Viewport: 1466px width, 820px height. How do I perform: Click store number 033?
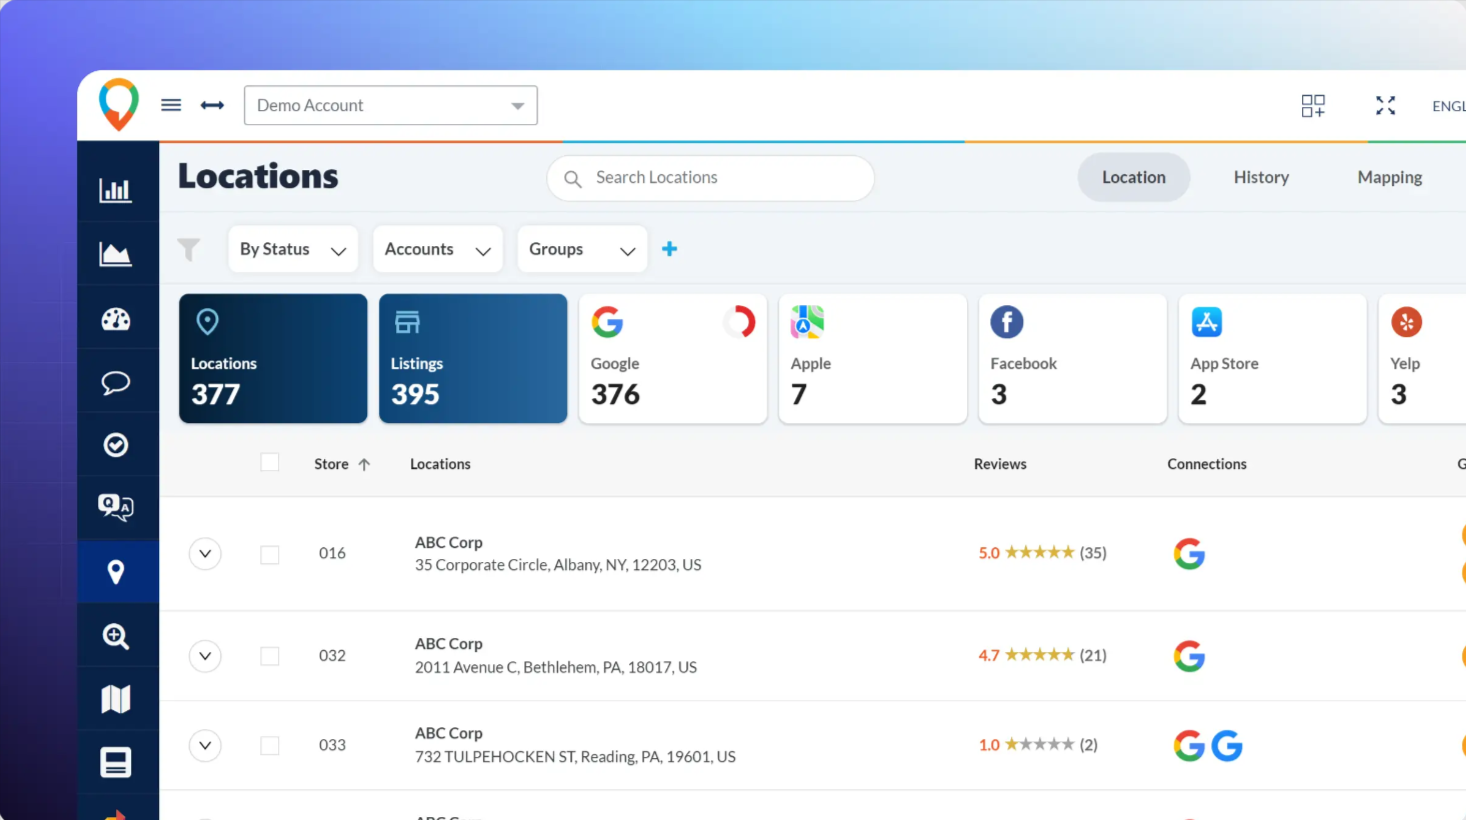click(x=332, y=745)
